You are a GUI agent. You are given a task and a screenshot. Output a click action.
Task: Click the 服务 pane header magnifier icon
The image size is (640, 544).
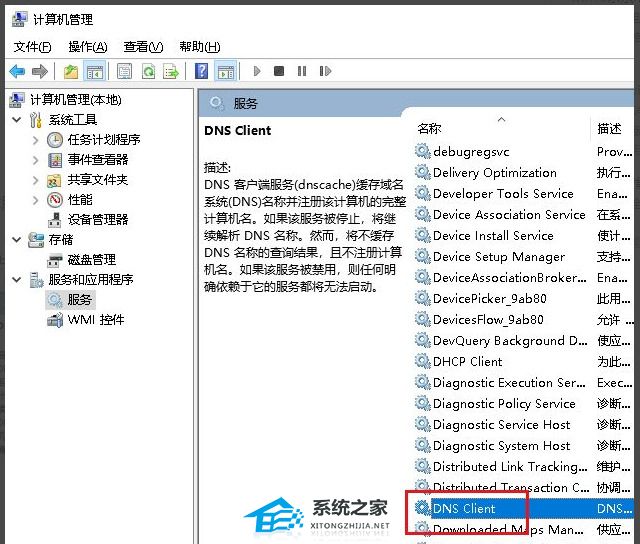pos(217,103)
